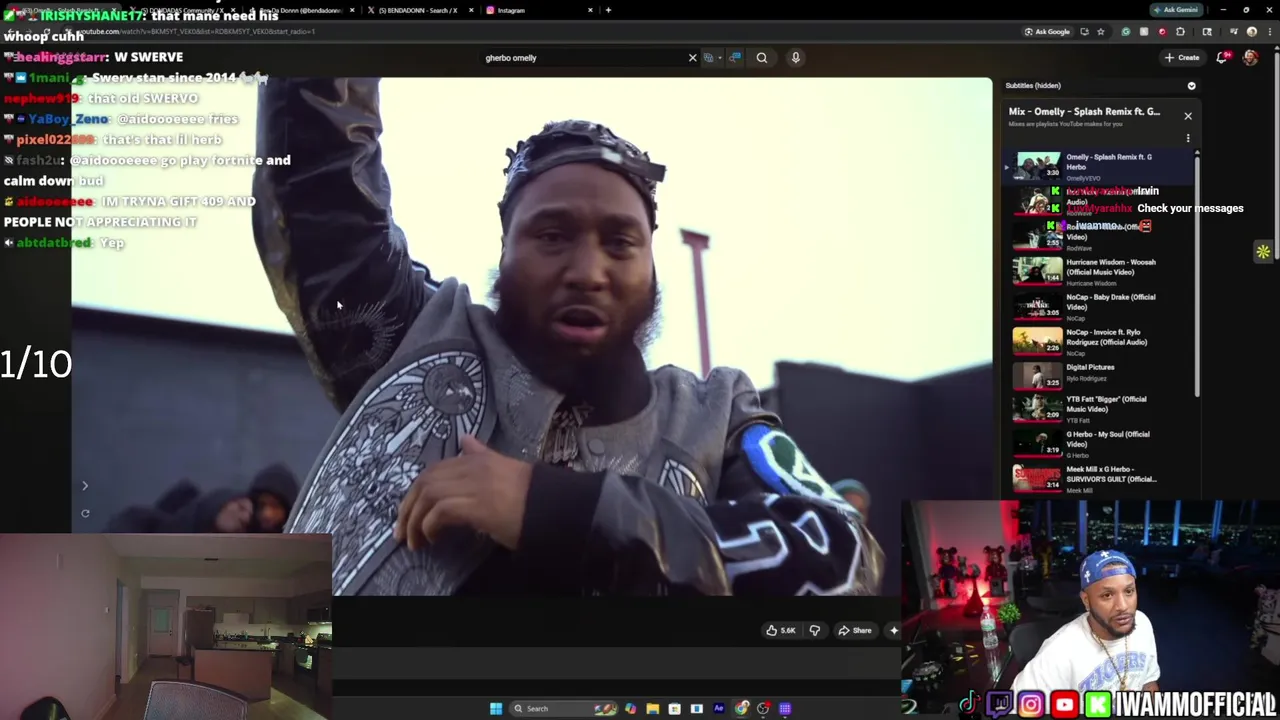1280x720 pixels.
Task: Close the Mix playlist panel
Action: 1188,116
